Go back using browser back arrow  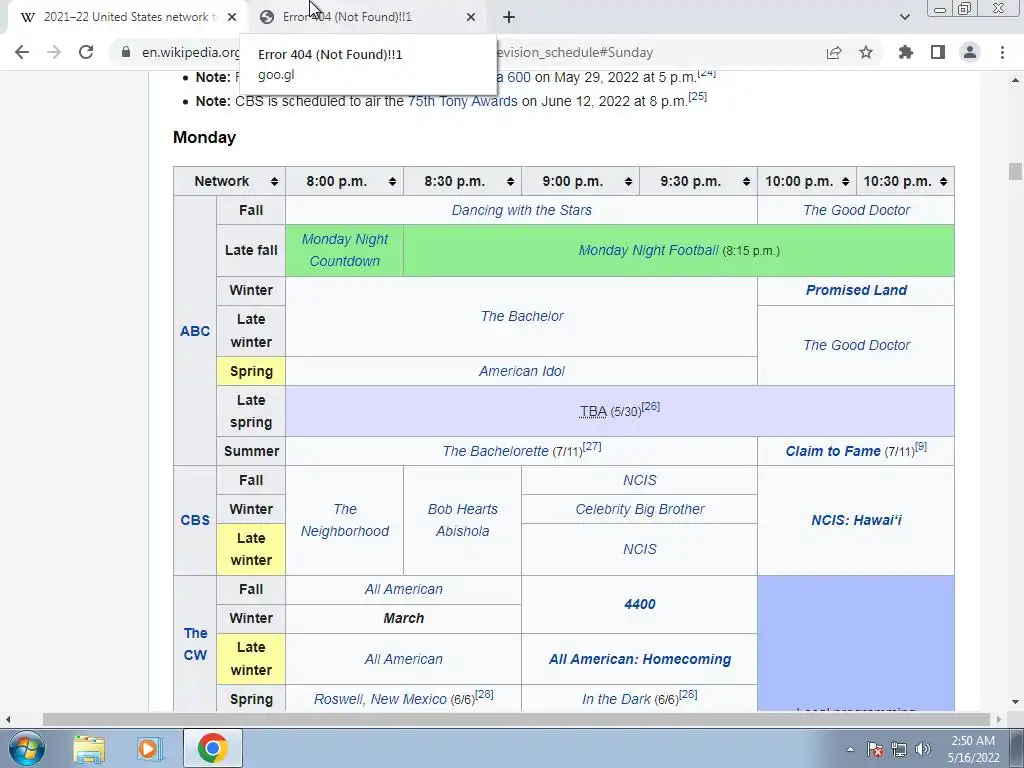[x=22, y=52]
